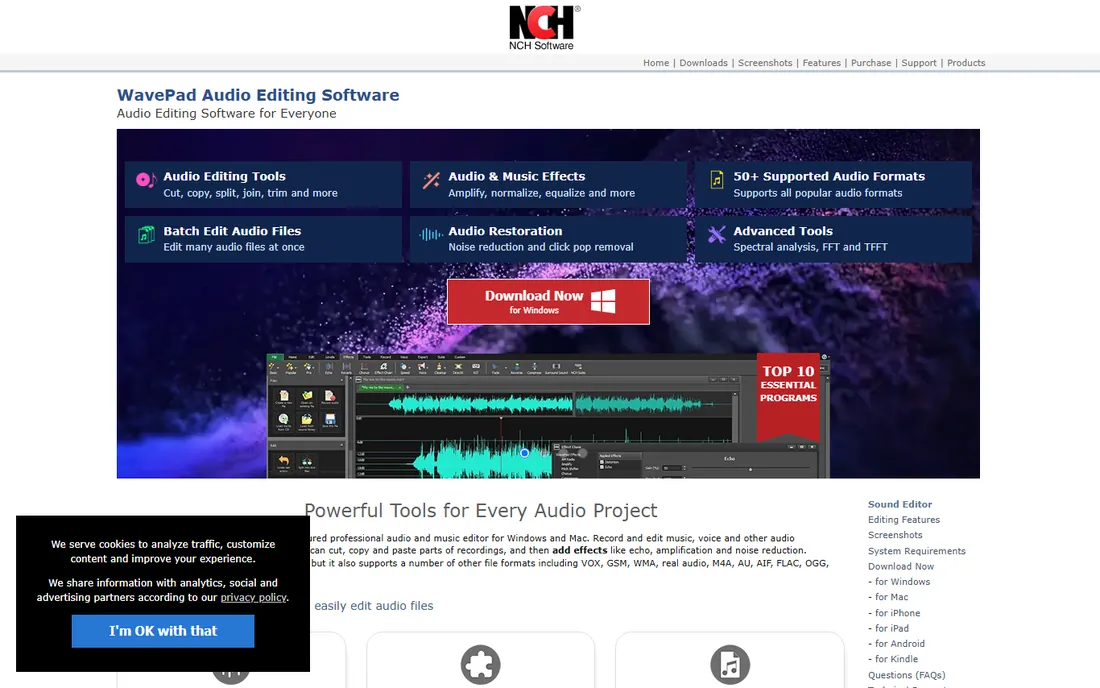Open Download Now sidebar link

tap(901, 567)
